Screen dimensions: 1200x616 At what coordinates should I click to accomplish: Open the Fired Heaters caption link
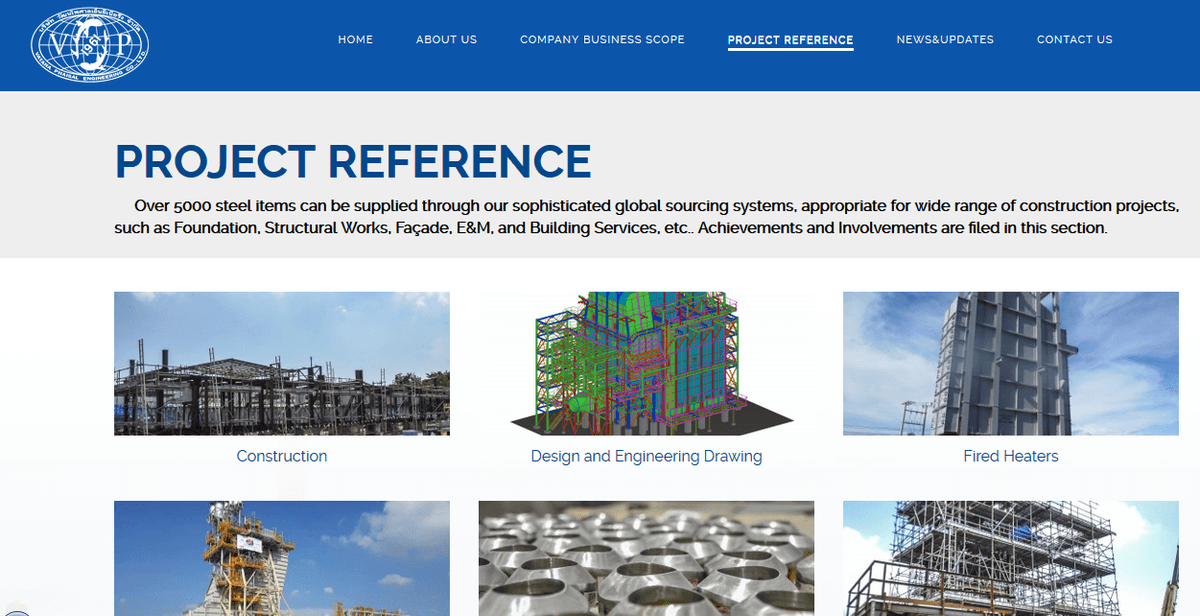(x=1010, y=456)
